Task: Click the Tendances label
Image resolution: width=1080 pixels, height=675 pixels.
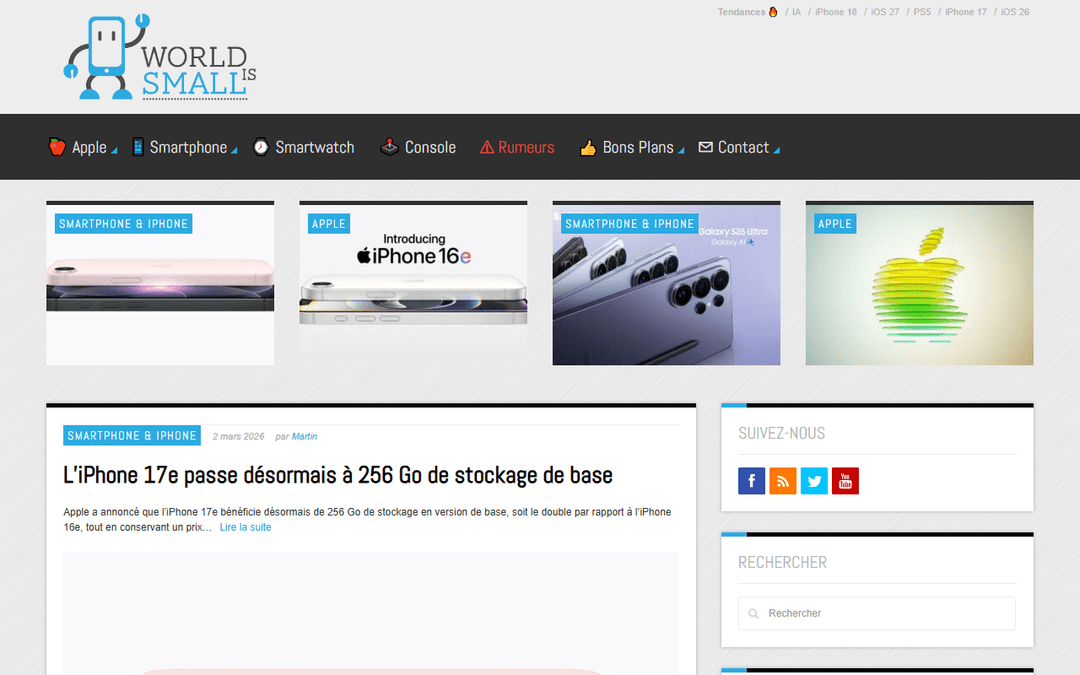Action: coord(741,12)
